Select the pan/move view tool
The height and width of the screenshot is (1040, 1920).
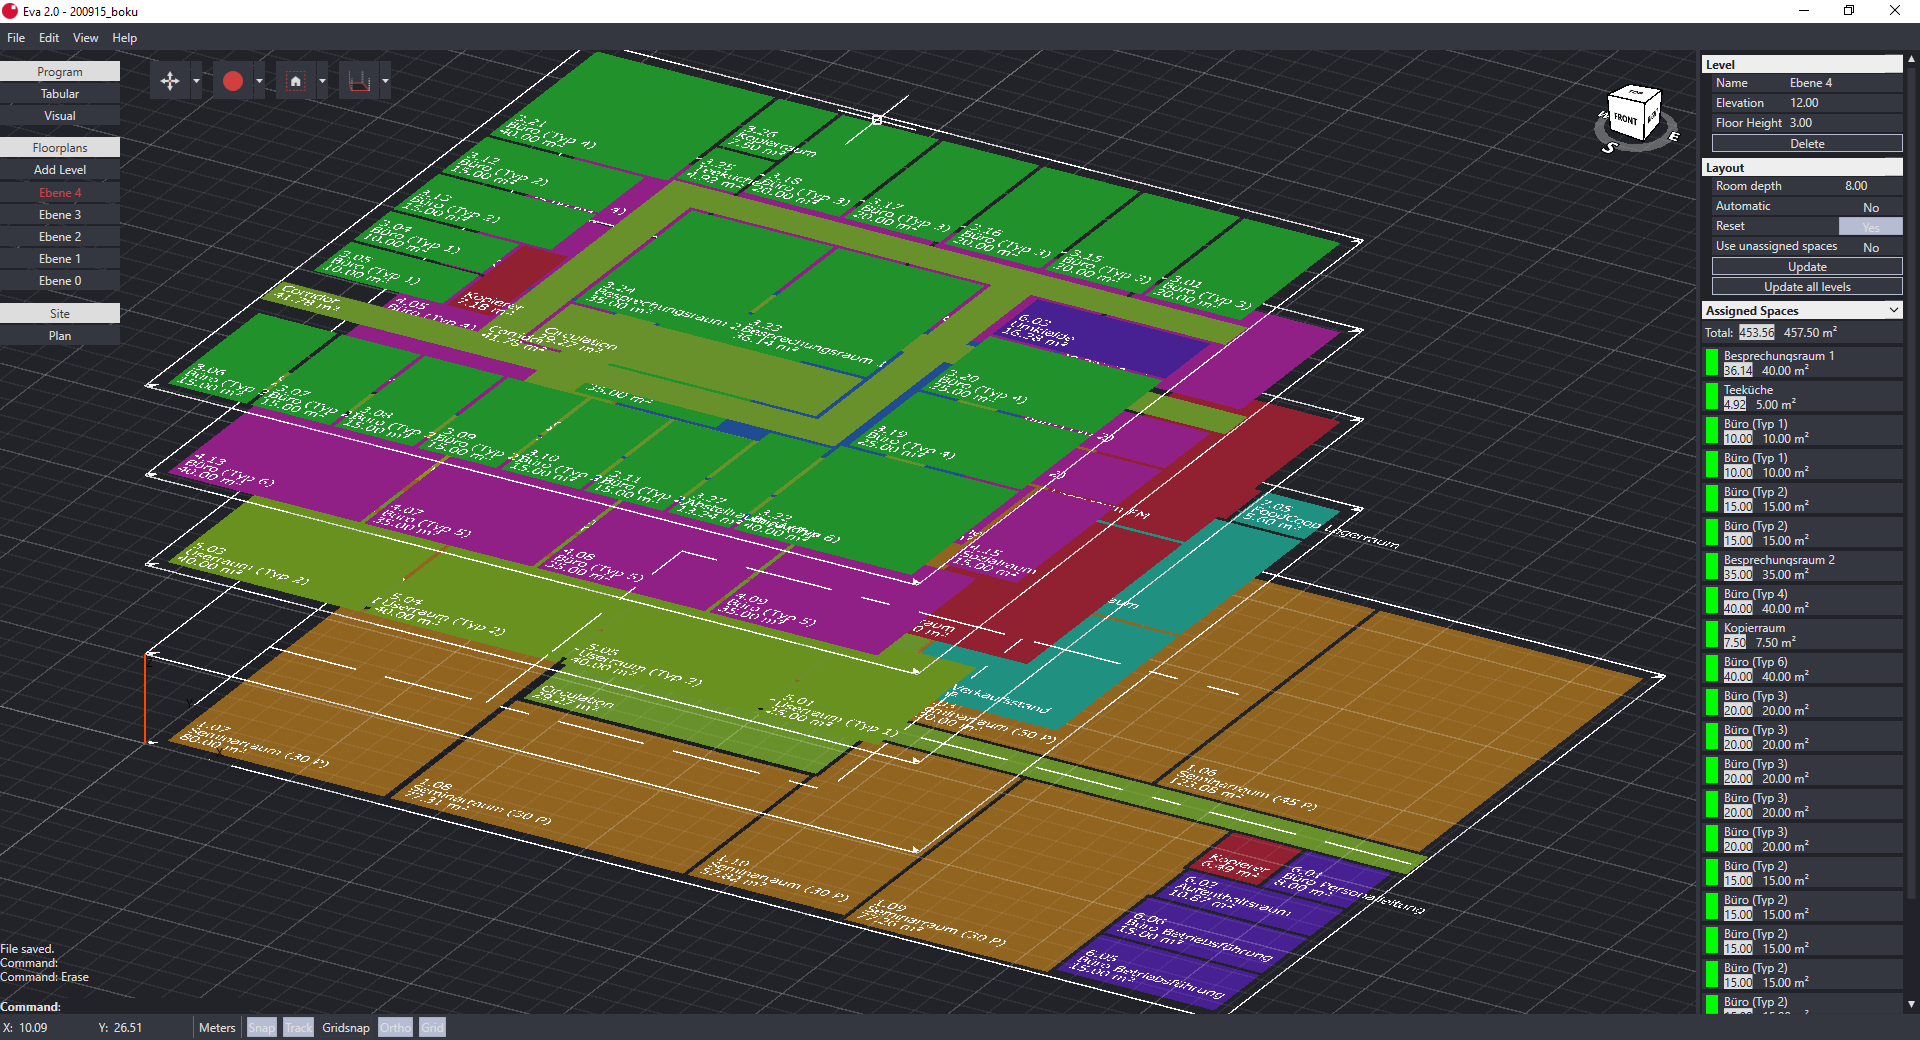tap(170, 81)
